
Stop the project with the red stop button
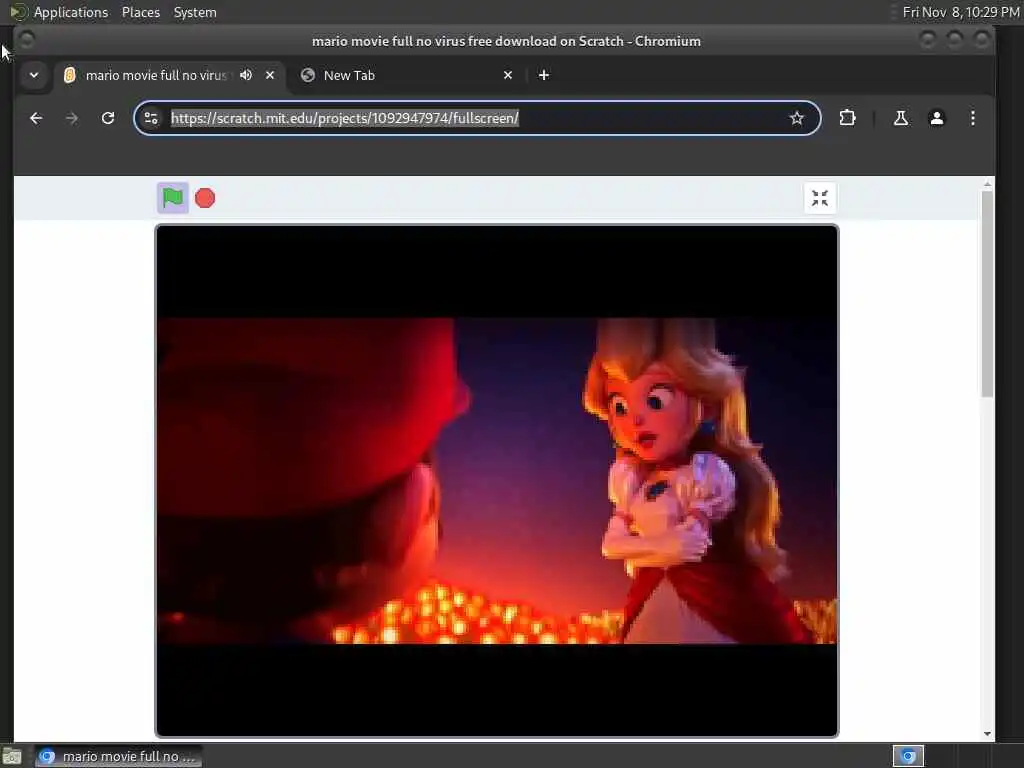tap(205, 198)
